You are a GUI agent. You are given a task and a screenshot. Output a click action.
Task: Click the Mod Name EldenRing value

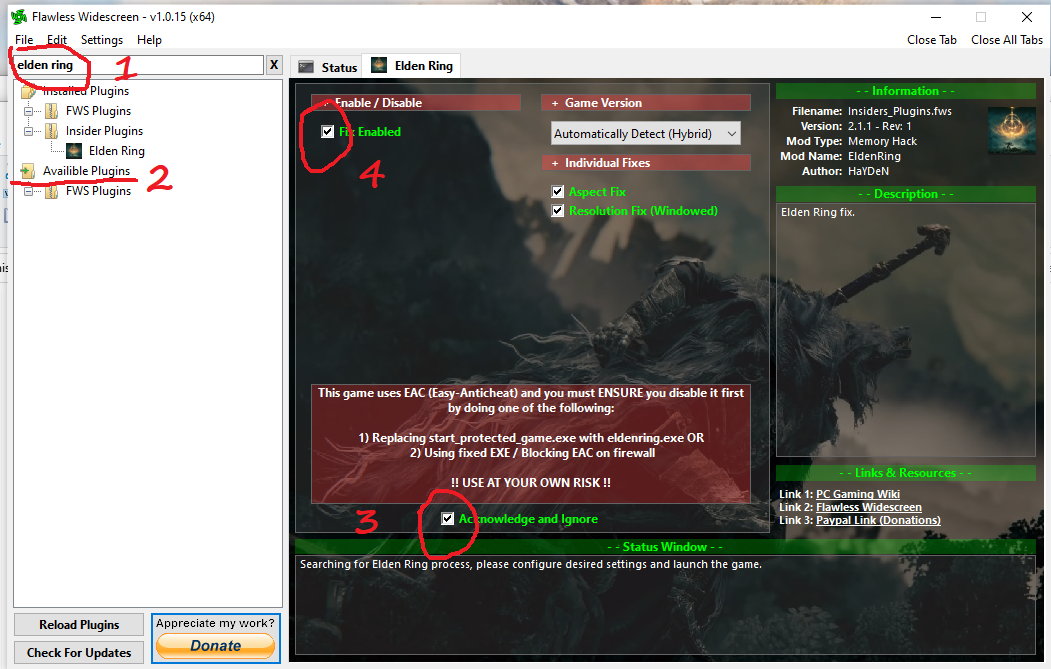874,156
